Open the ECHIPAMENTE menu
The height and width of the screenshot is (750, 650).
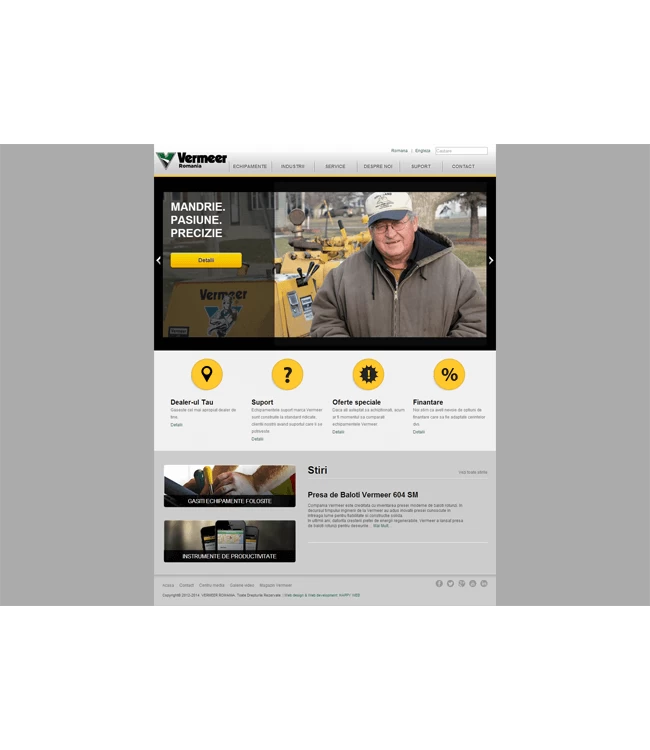point(250,166)
